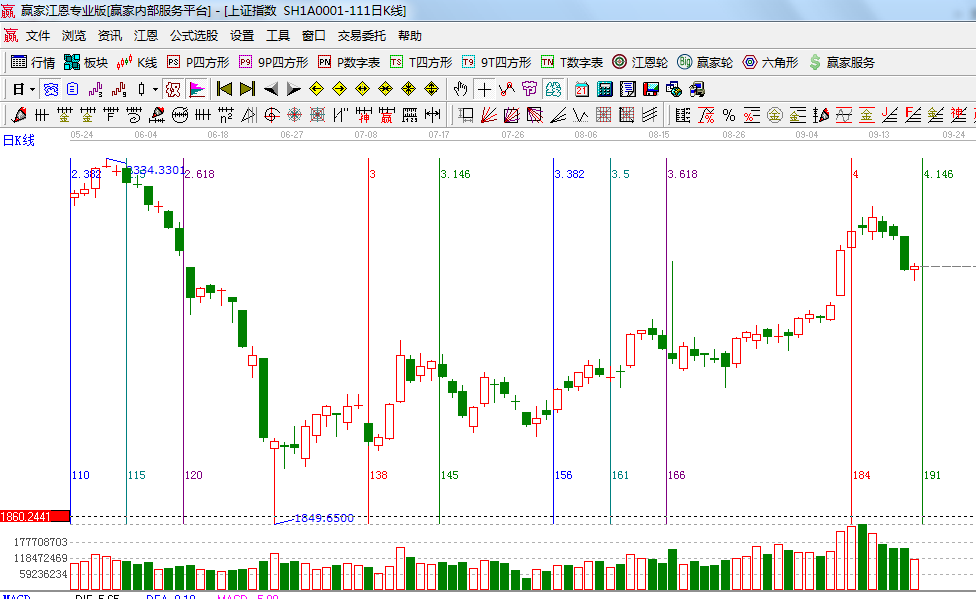Click the 赢家服务 button
Image resolution: width=976 pixels, height=599 pixels.
click(x=841, y=62)
